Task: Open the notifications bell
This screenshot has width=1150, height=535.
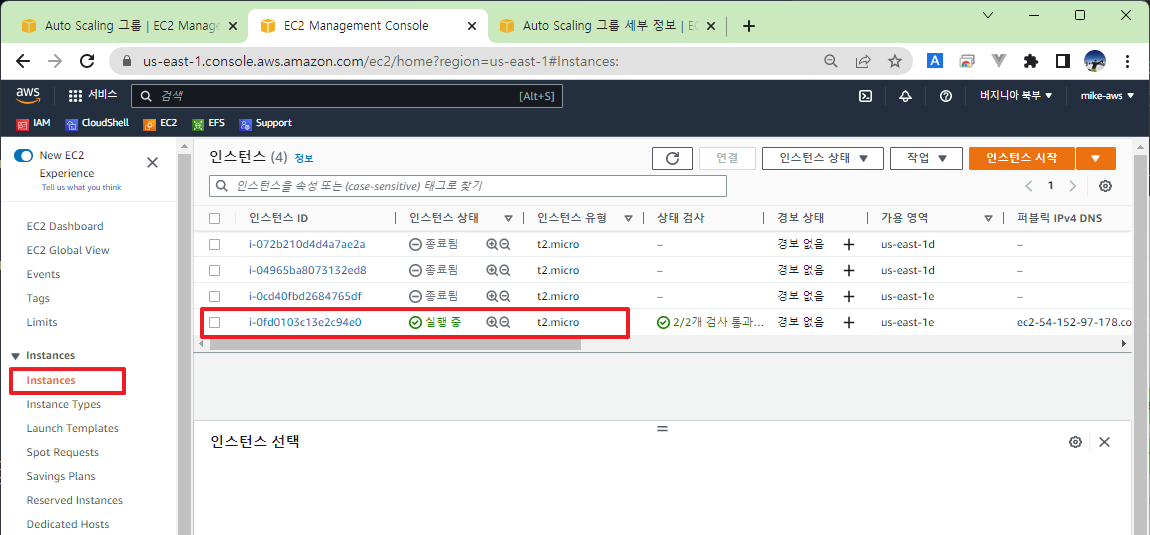Action: click(905, 96)
